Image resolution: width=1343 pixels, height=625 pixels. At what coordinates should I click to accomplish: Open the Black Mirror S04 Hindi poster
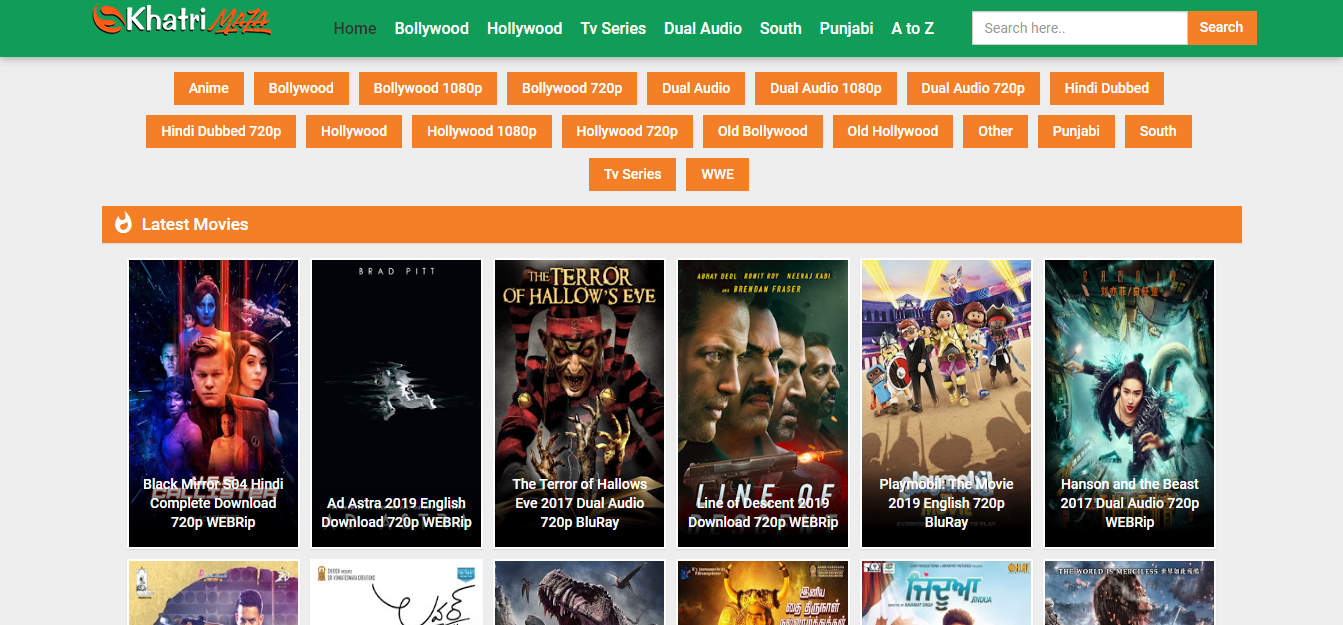(213, 403)
